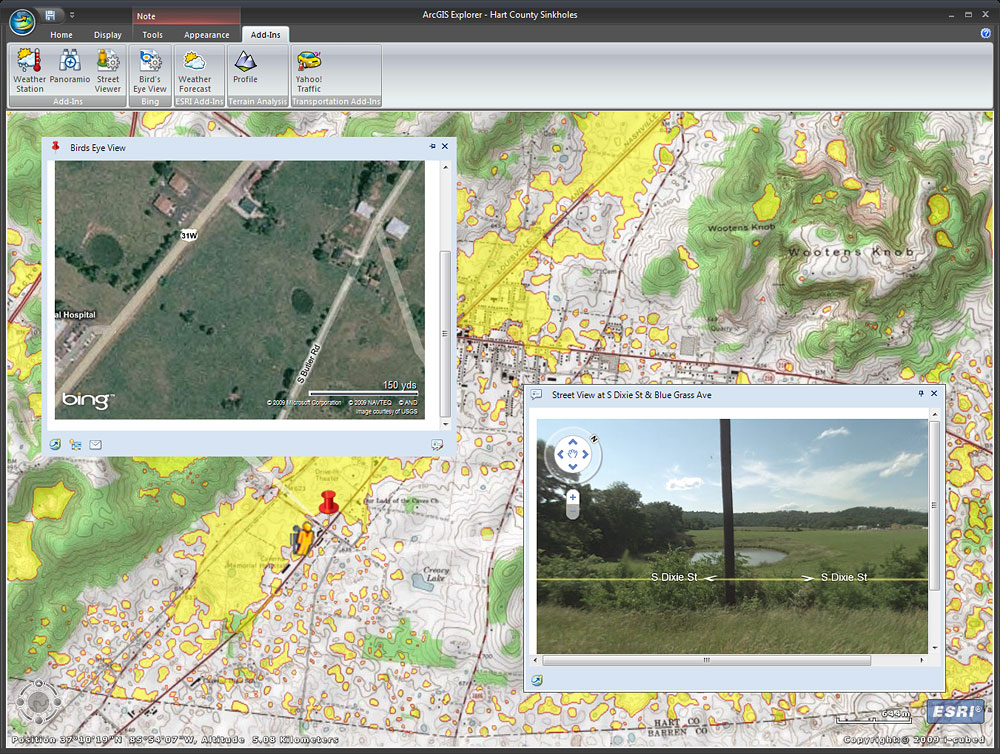Open the Note contextual tab

click(146, 16)
